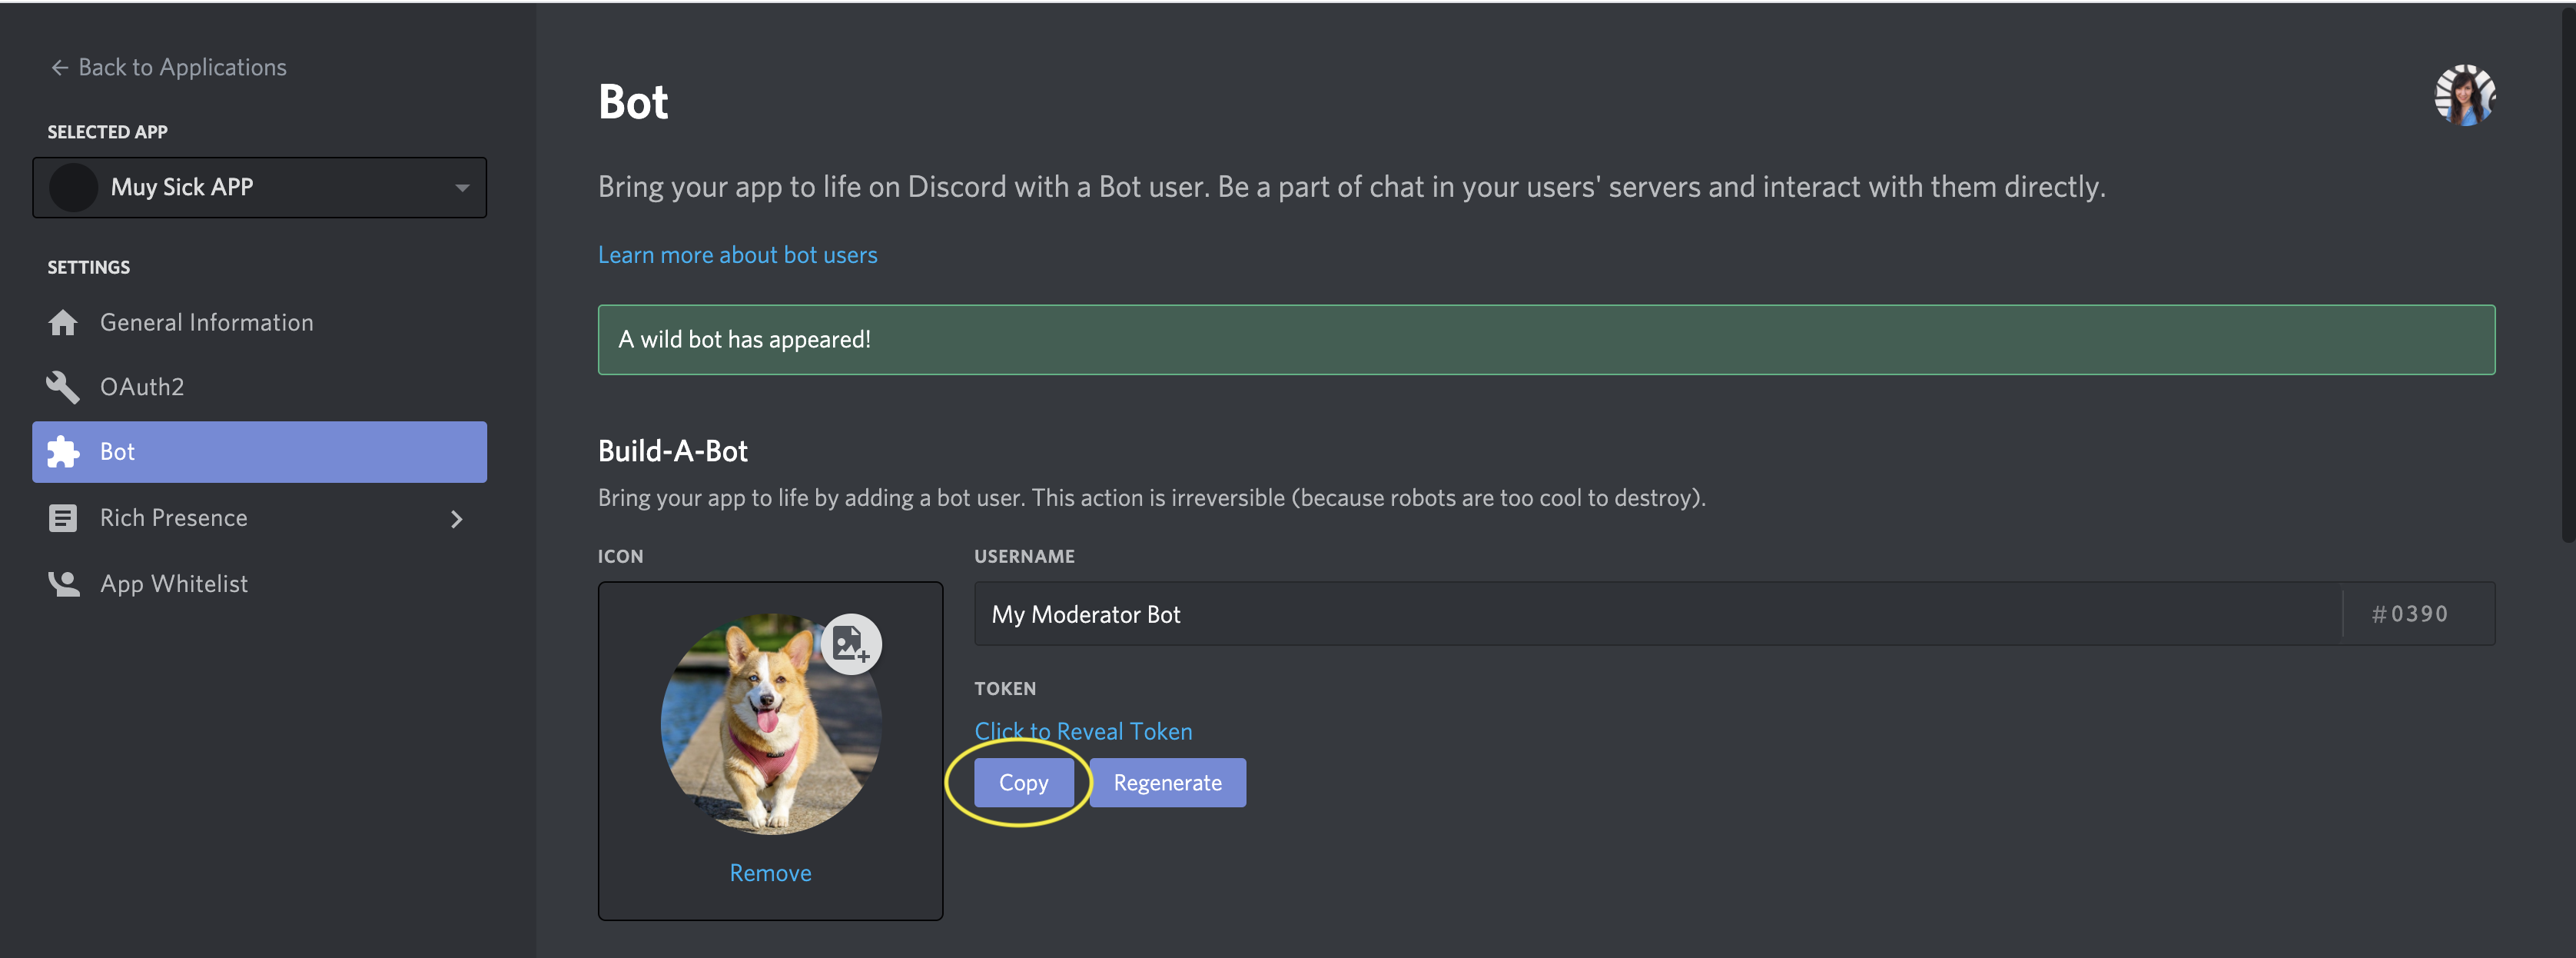Click the Copy token button
This screenshot has height=958, width=2576.
click(x=1022, y=782)
